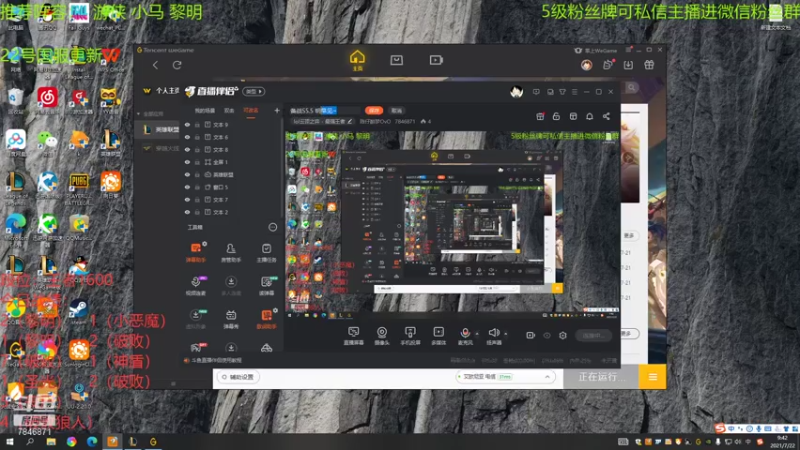
Task: Open the 房管助手 tool icon
Action: tap(231, 252)
